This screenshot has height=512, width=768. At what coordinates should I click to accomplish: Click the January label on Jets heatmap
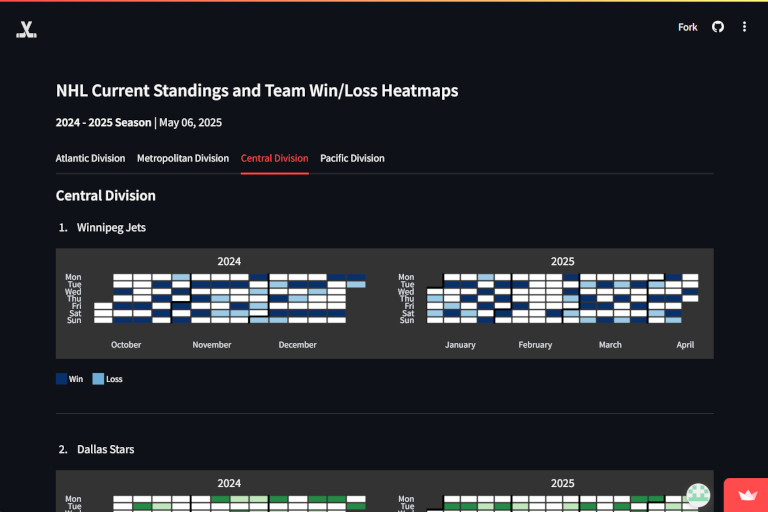coord(460,344)
